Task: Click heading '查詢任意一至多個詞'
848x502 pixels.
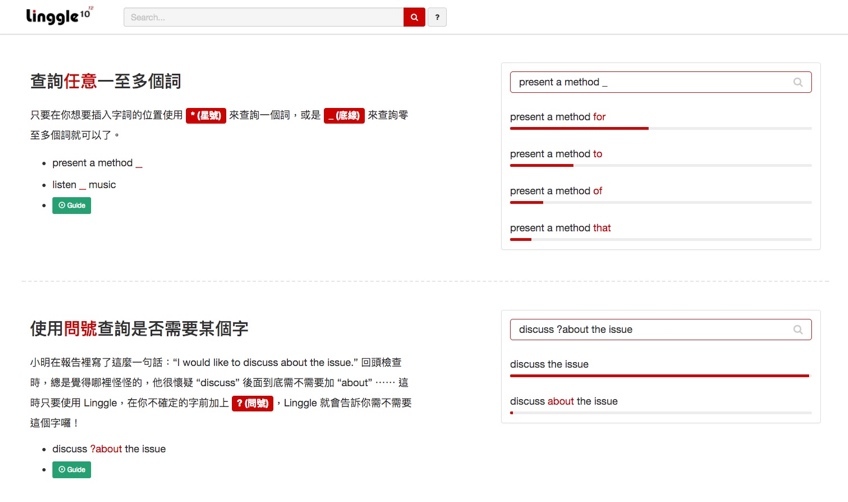Action: [x=105, y=81]
